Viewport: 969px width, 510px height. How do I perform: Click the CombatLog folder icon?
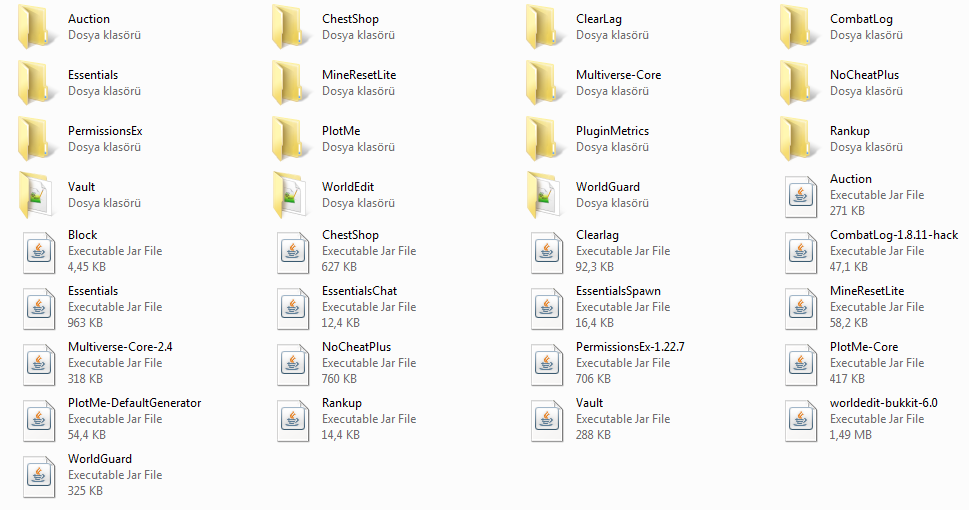[x=797, y=27]
